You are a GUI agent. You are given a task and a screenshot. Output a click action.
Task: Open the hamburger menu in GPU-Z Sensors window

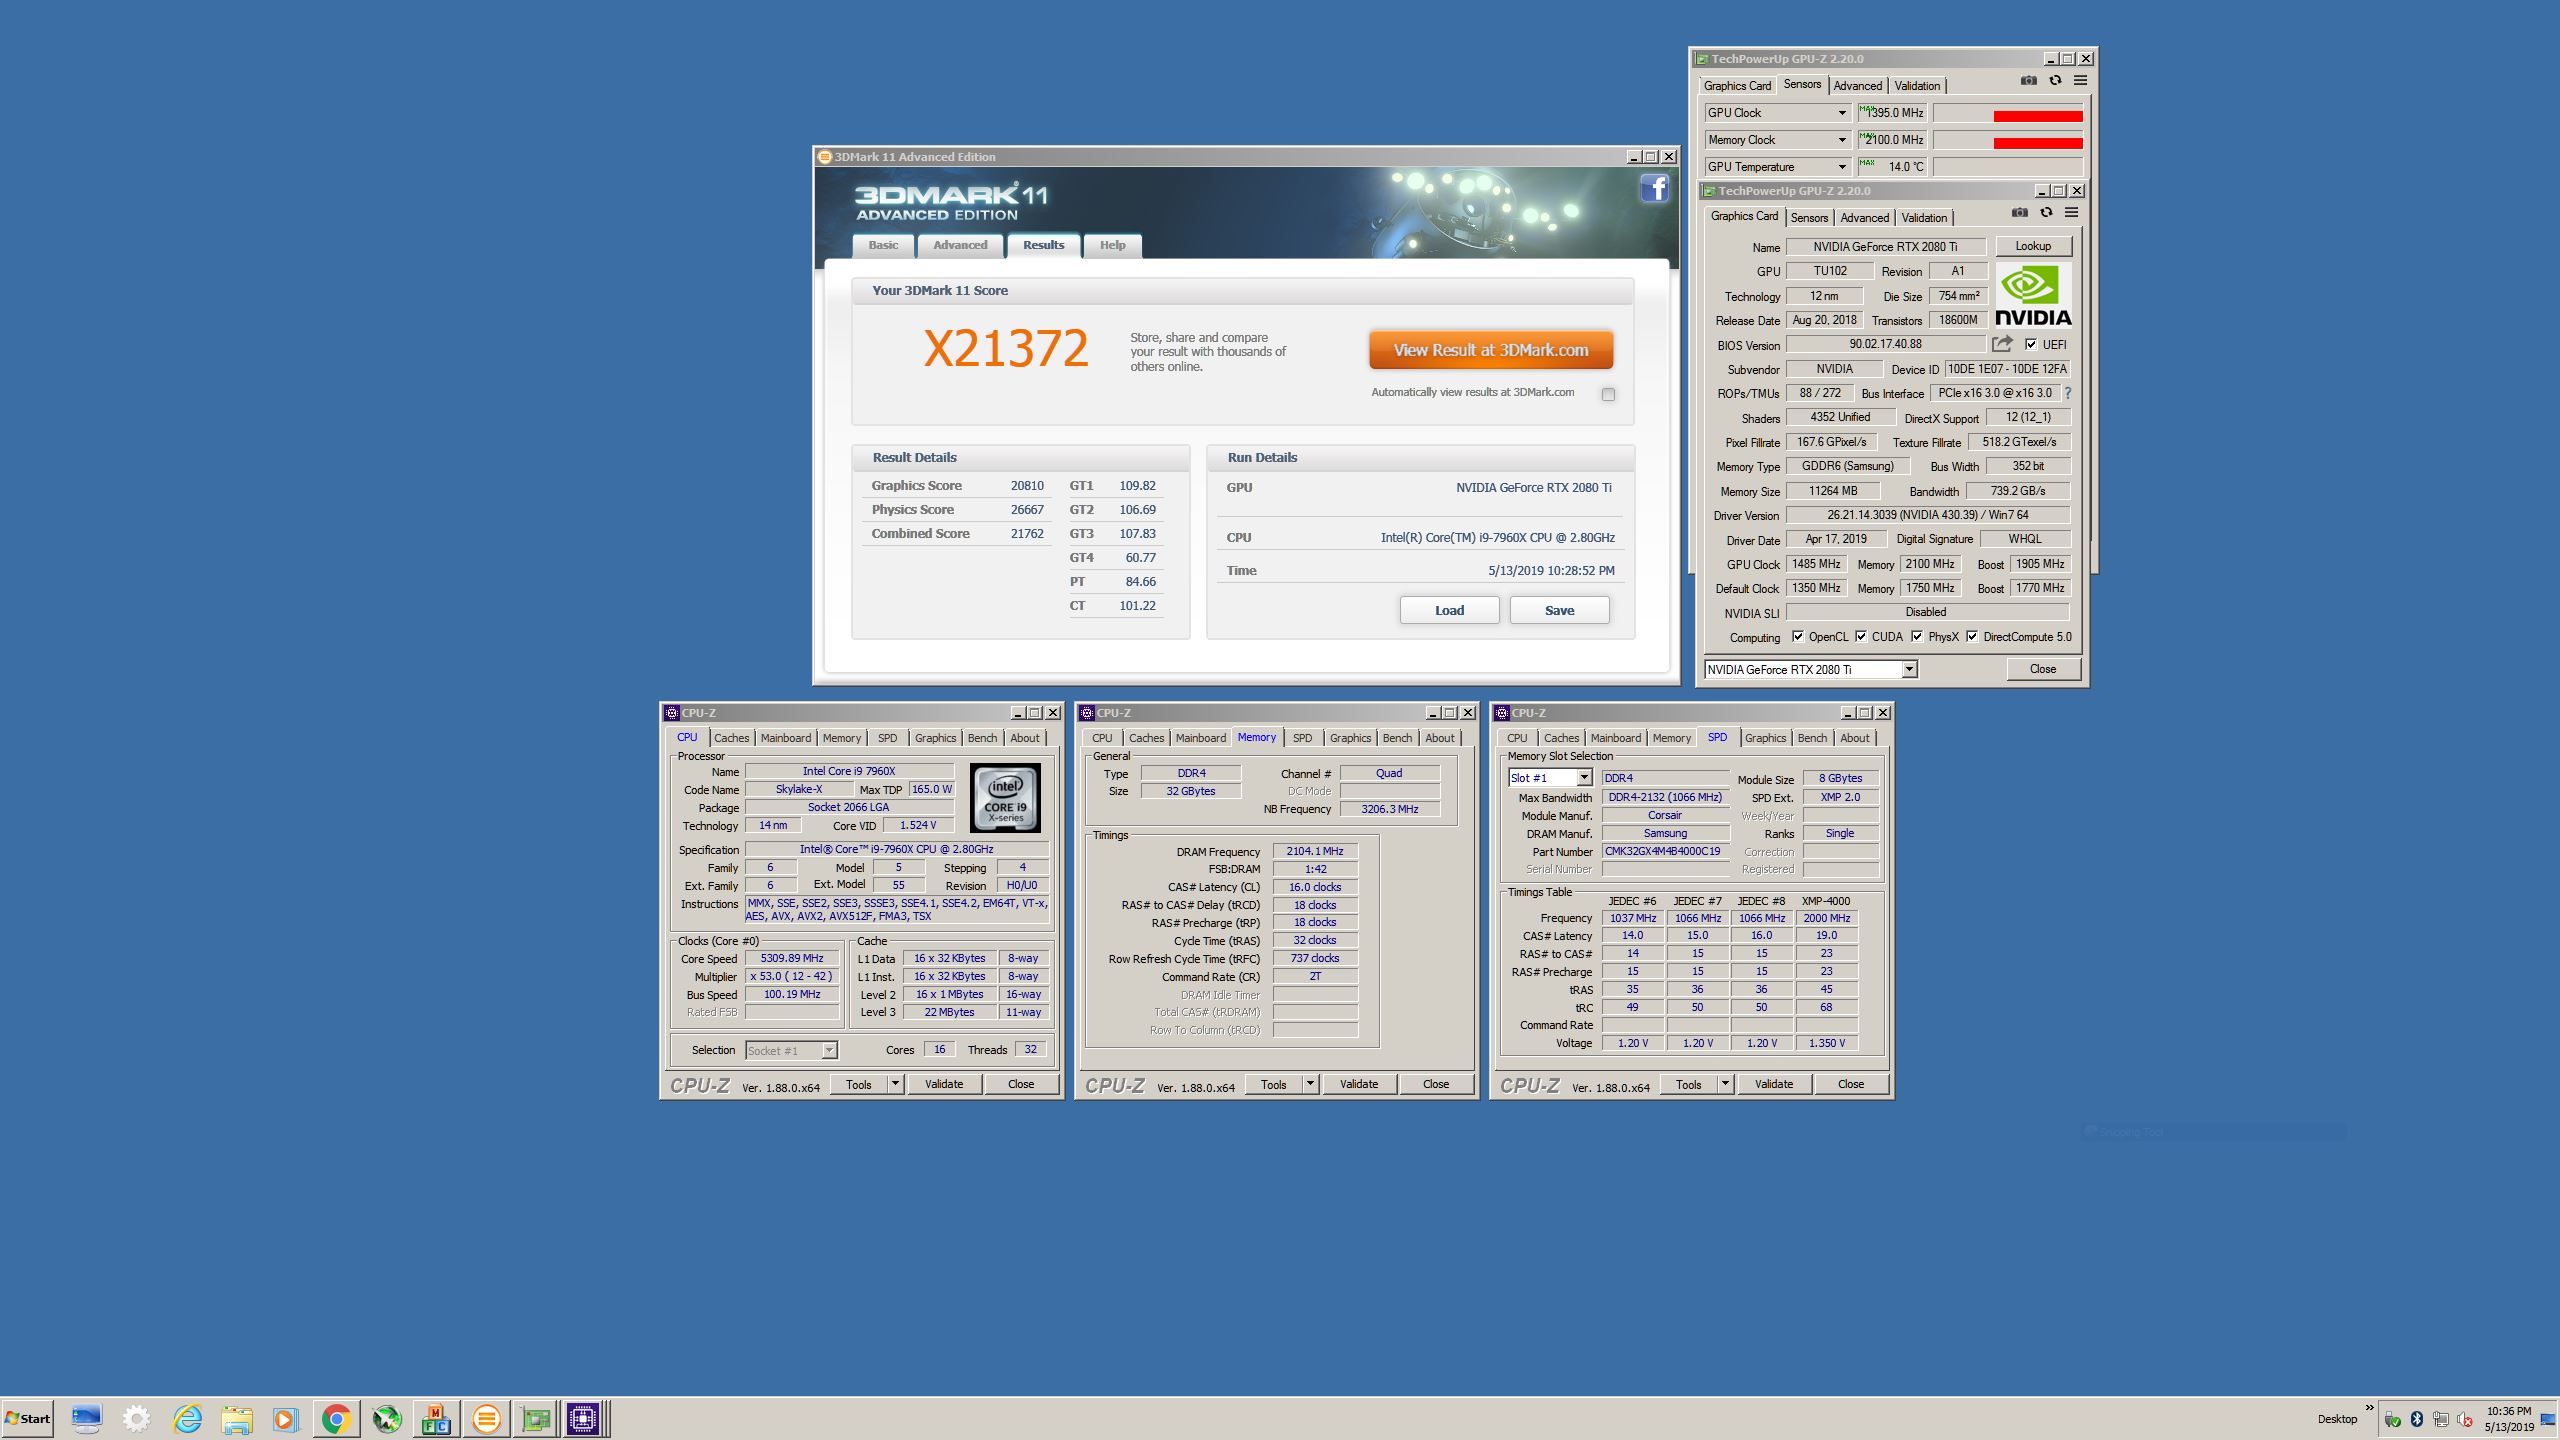tap(2080, 81)
